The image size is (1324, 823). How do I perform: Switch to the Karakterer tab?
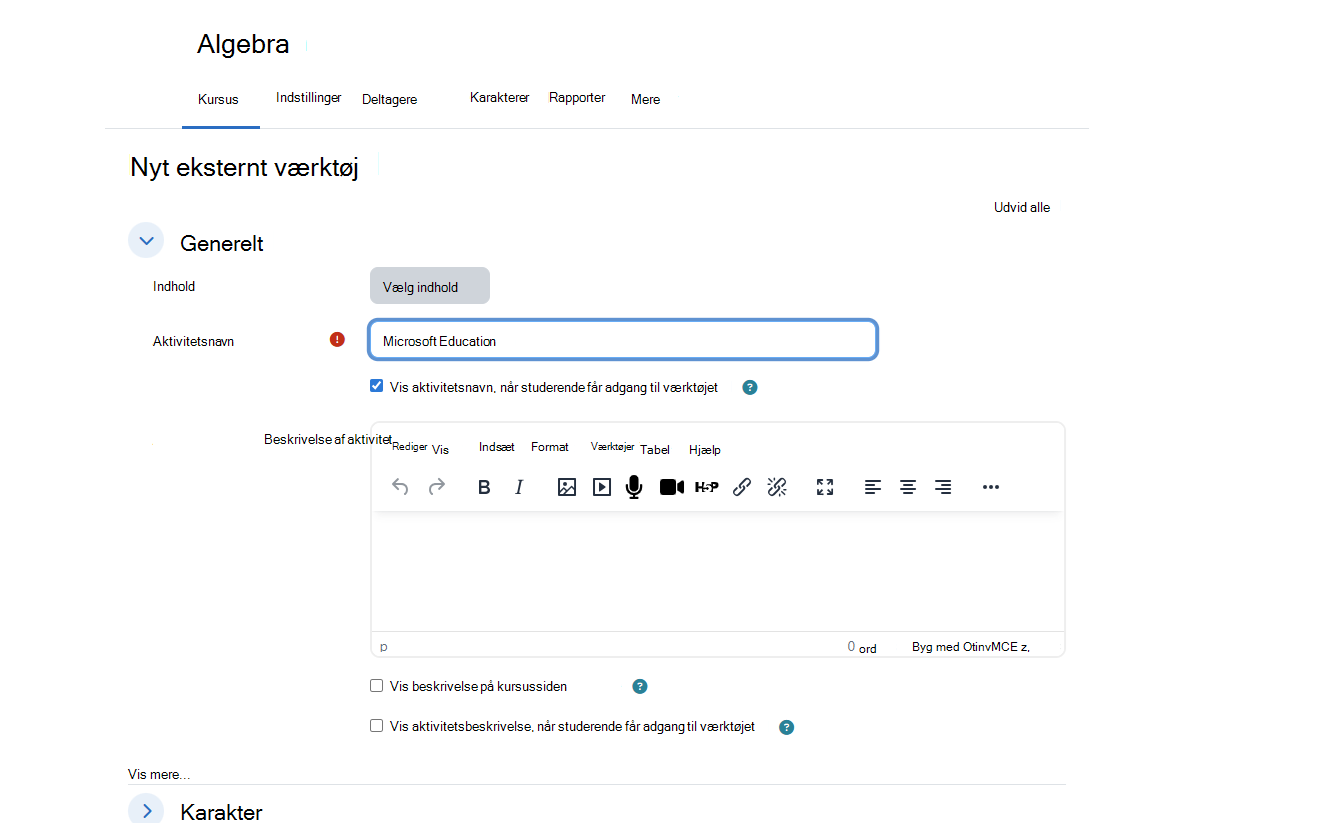[499, 98]
